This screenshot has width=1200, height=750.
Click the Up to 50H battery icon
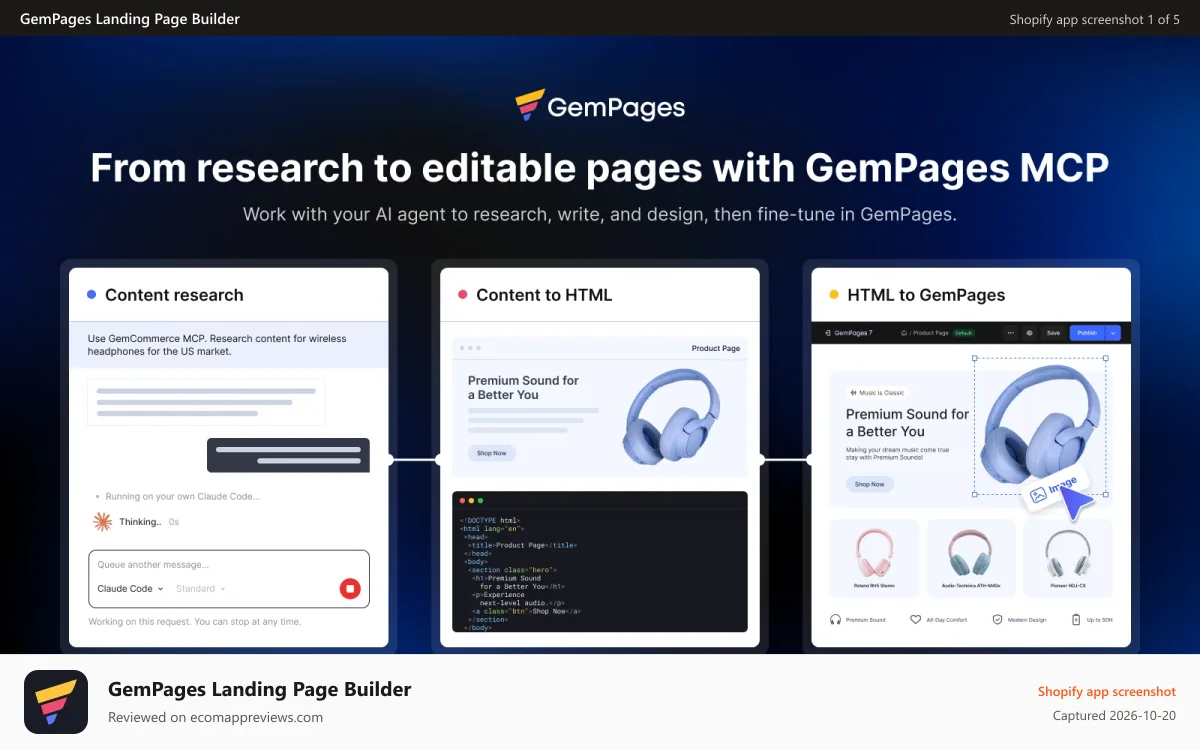pos(1076,620)
